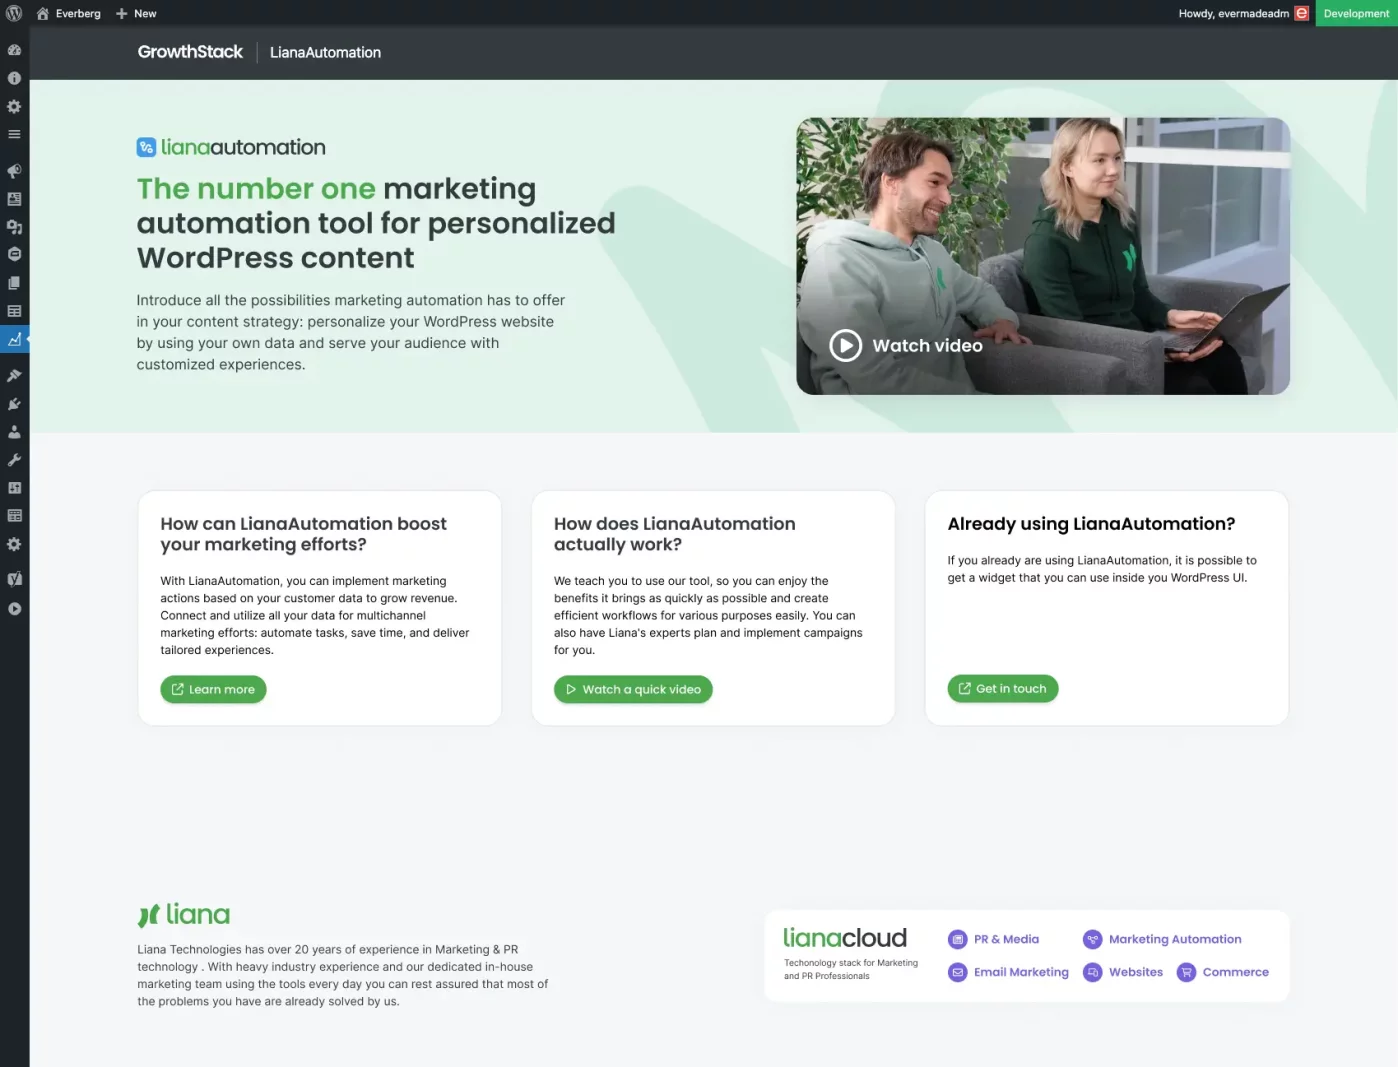Open the Appearance paintbrush icon in sidebar
This screenshot has height=1067, width=1398.
click(x=14, y=376)
